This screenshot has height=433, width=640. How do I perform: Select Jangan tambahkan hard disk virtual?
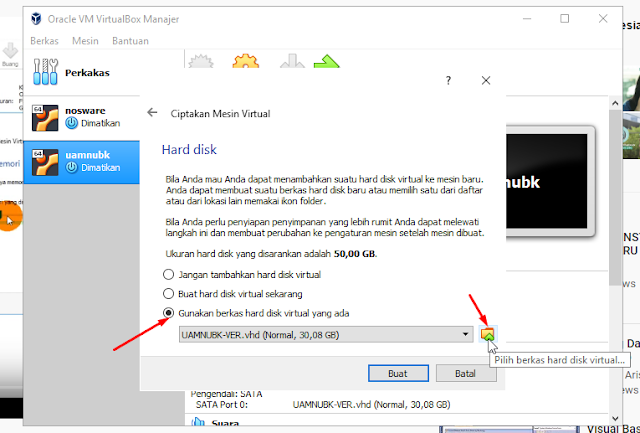[242, 275]
